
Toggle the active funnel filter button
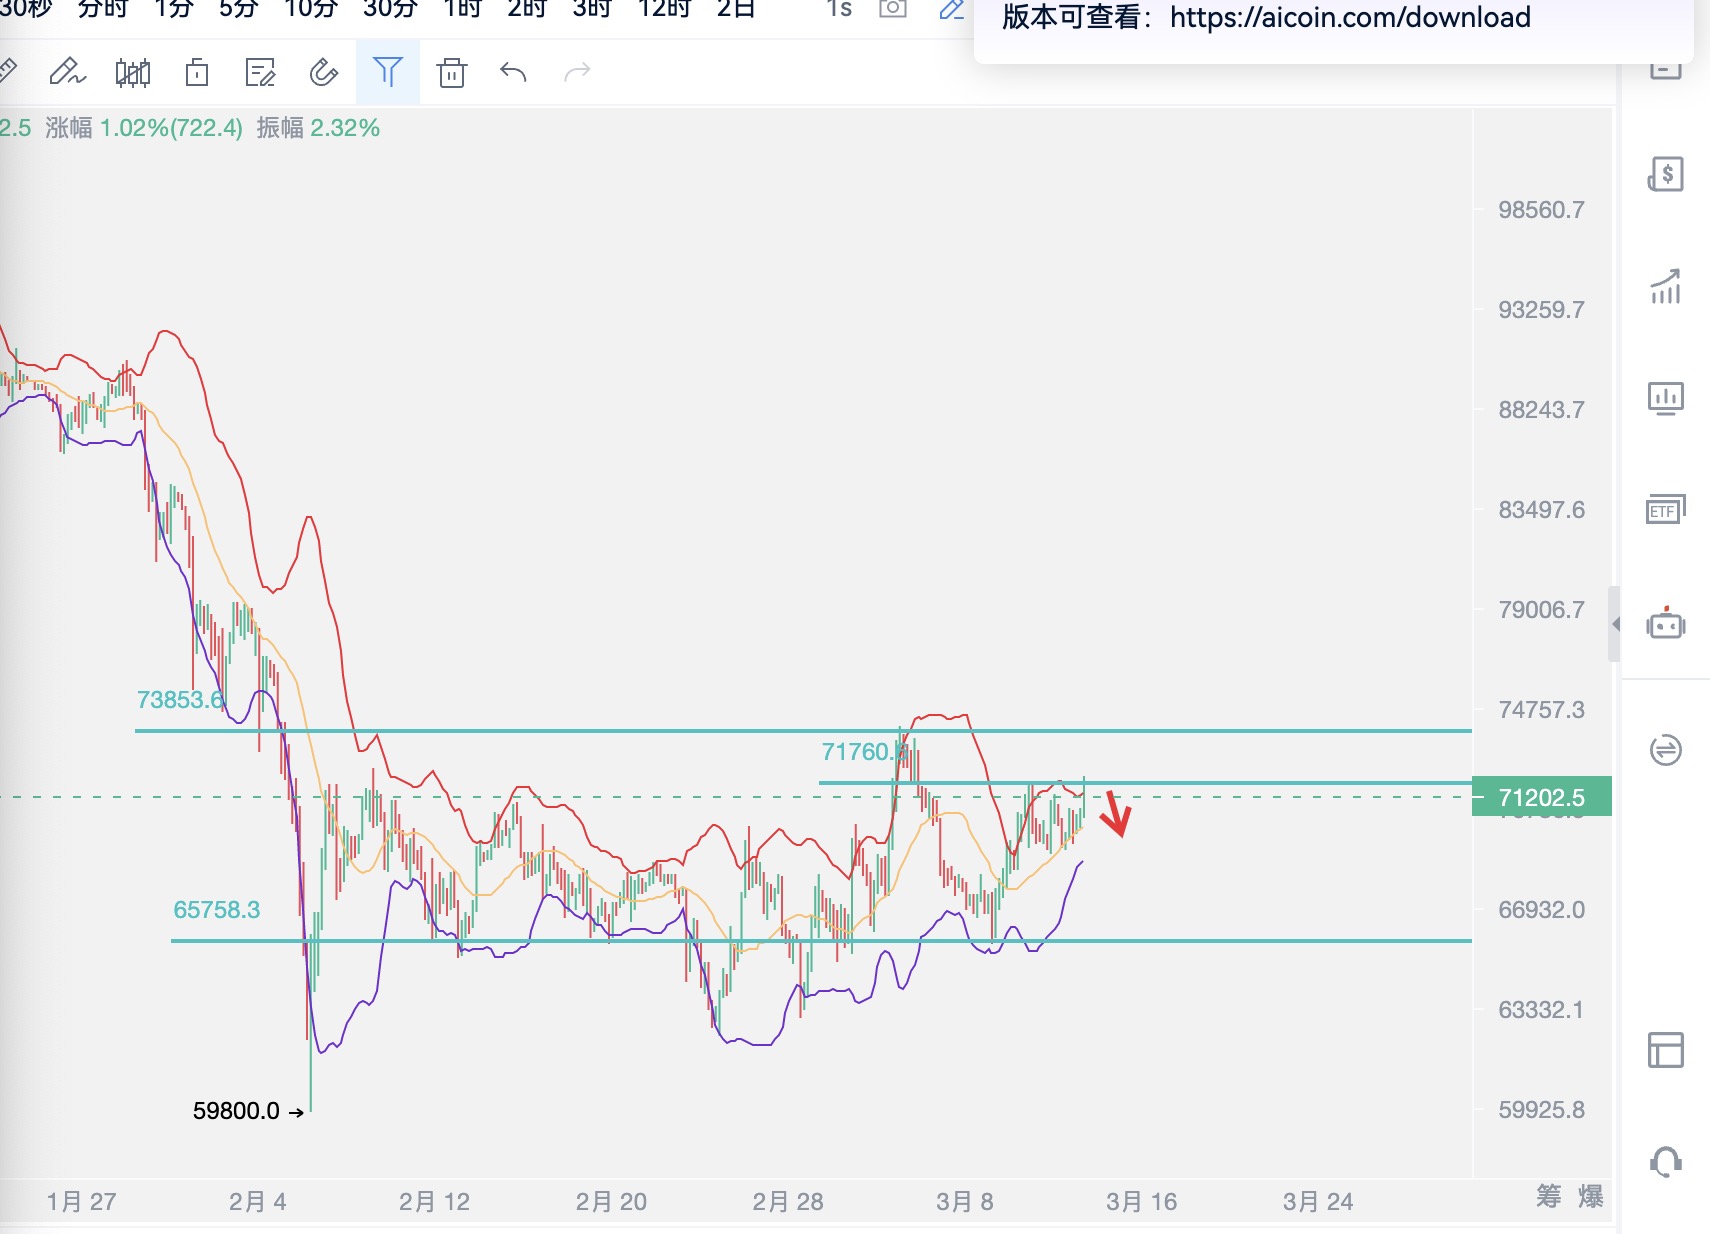(387, 72)
